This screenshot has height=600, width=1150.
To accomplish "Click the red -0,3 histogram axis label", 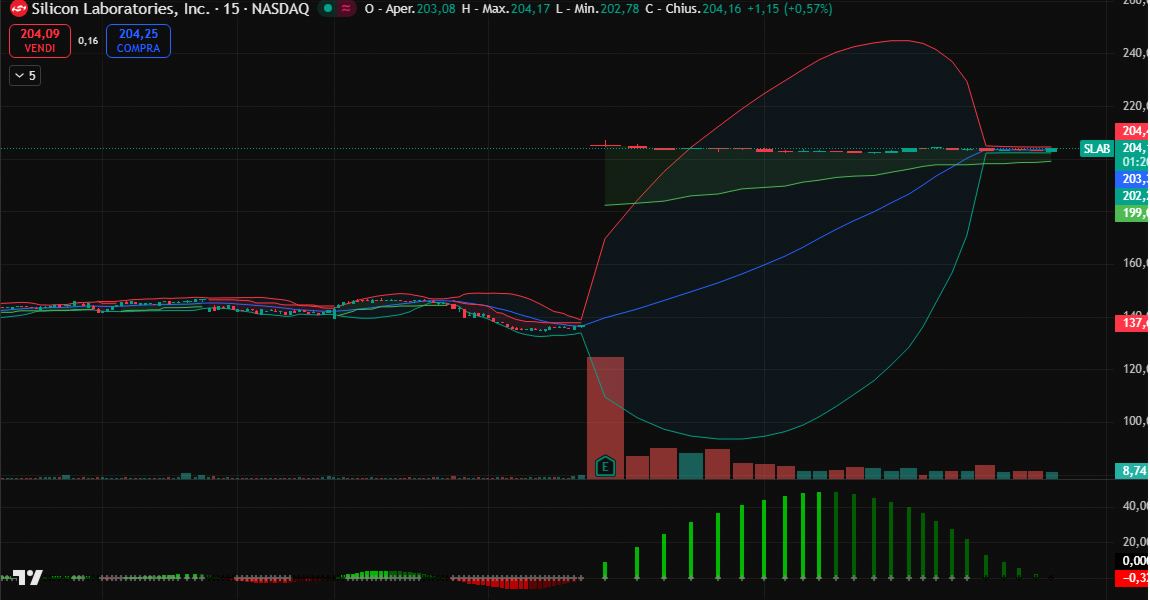I will click(x=1132, y=578).
